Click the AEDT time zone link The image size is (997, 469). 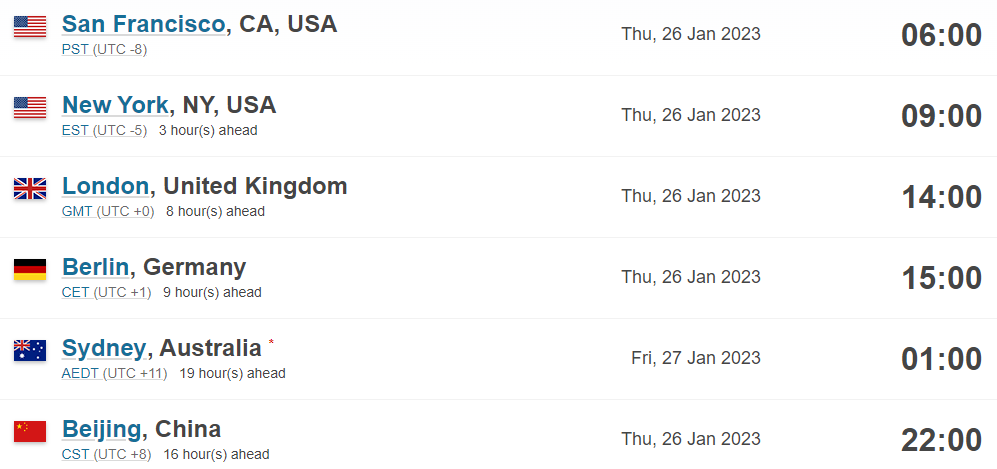[80, 374]
